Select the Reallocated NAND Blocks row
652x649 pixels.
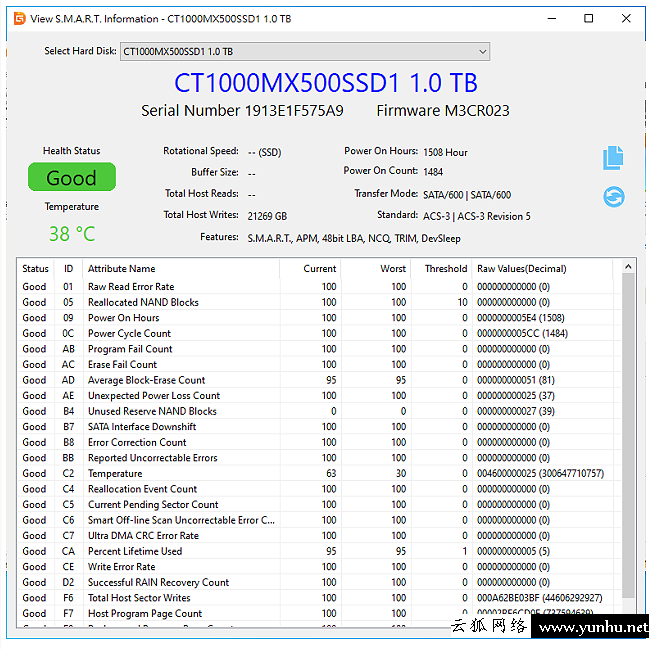point(319,302)
